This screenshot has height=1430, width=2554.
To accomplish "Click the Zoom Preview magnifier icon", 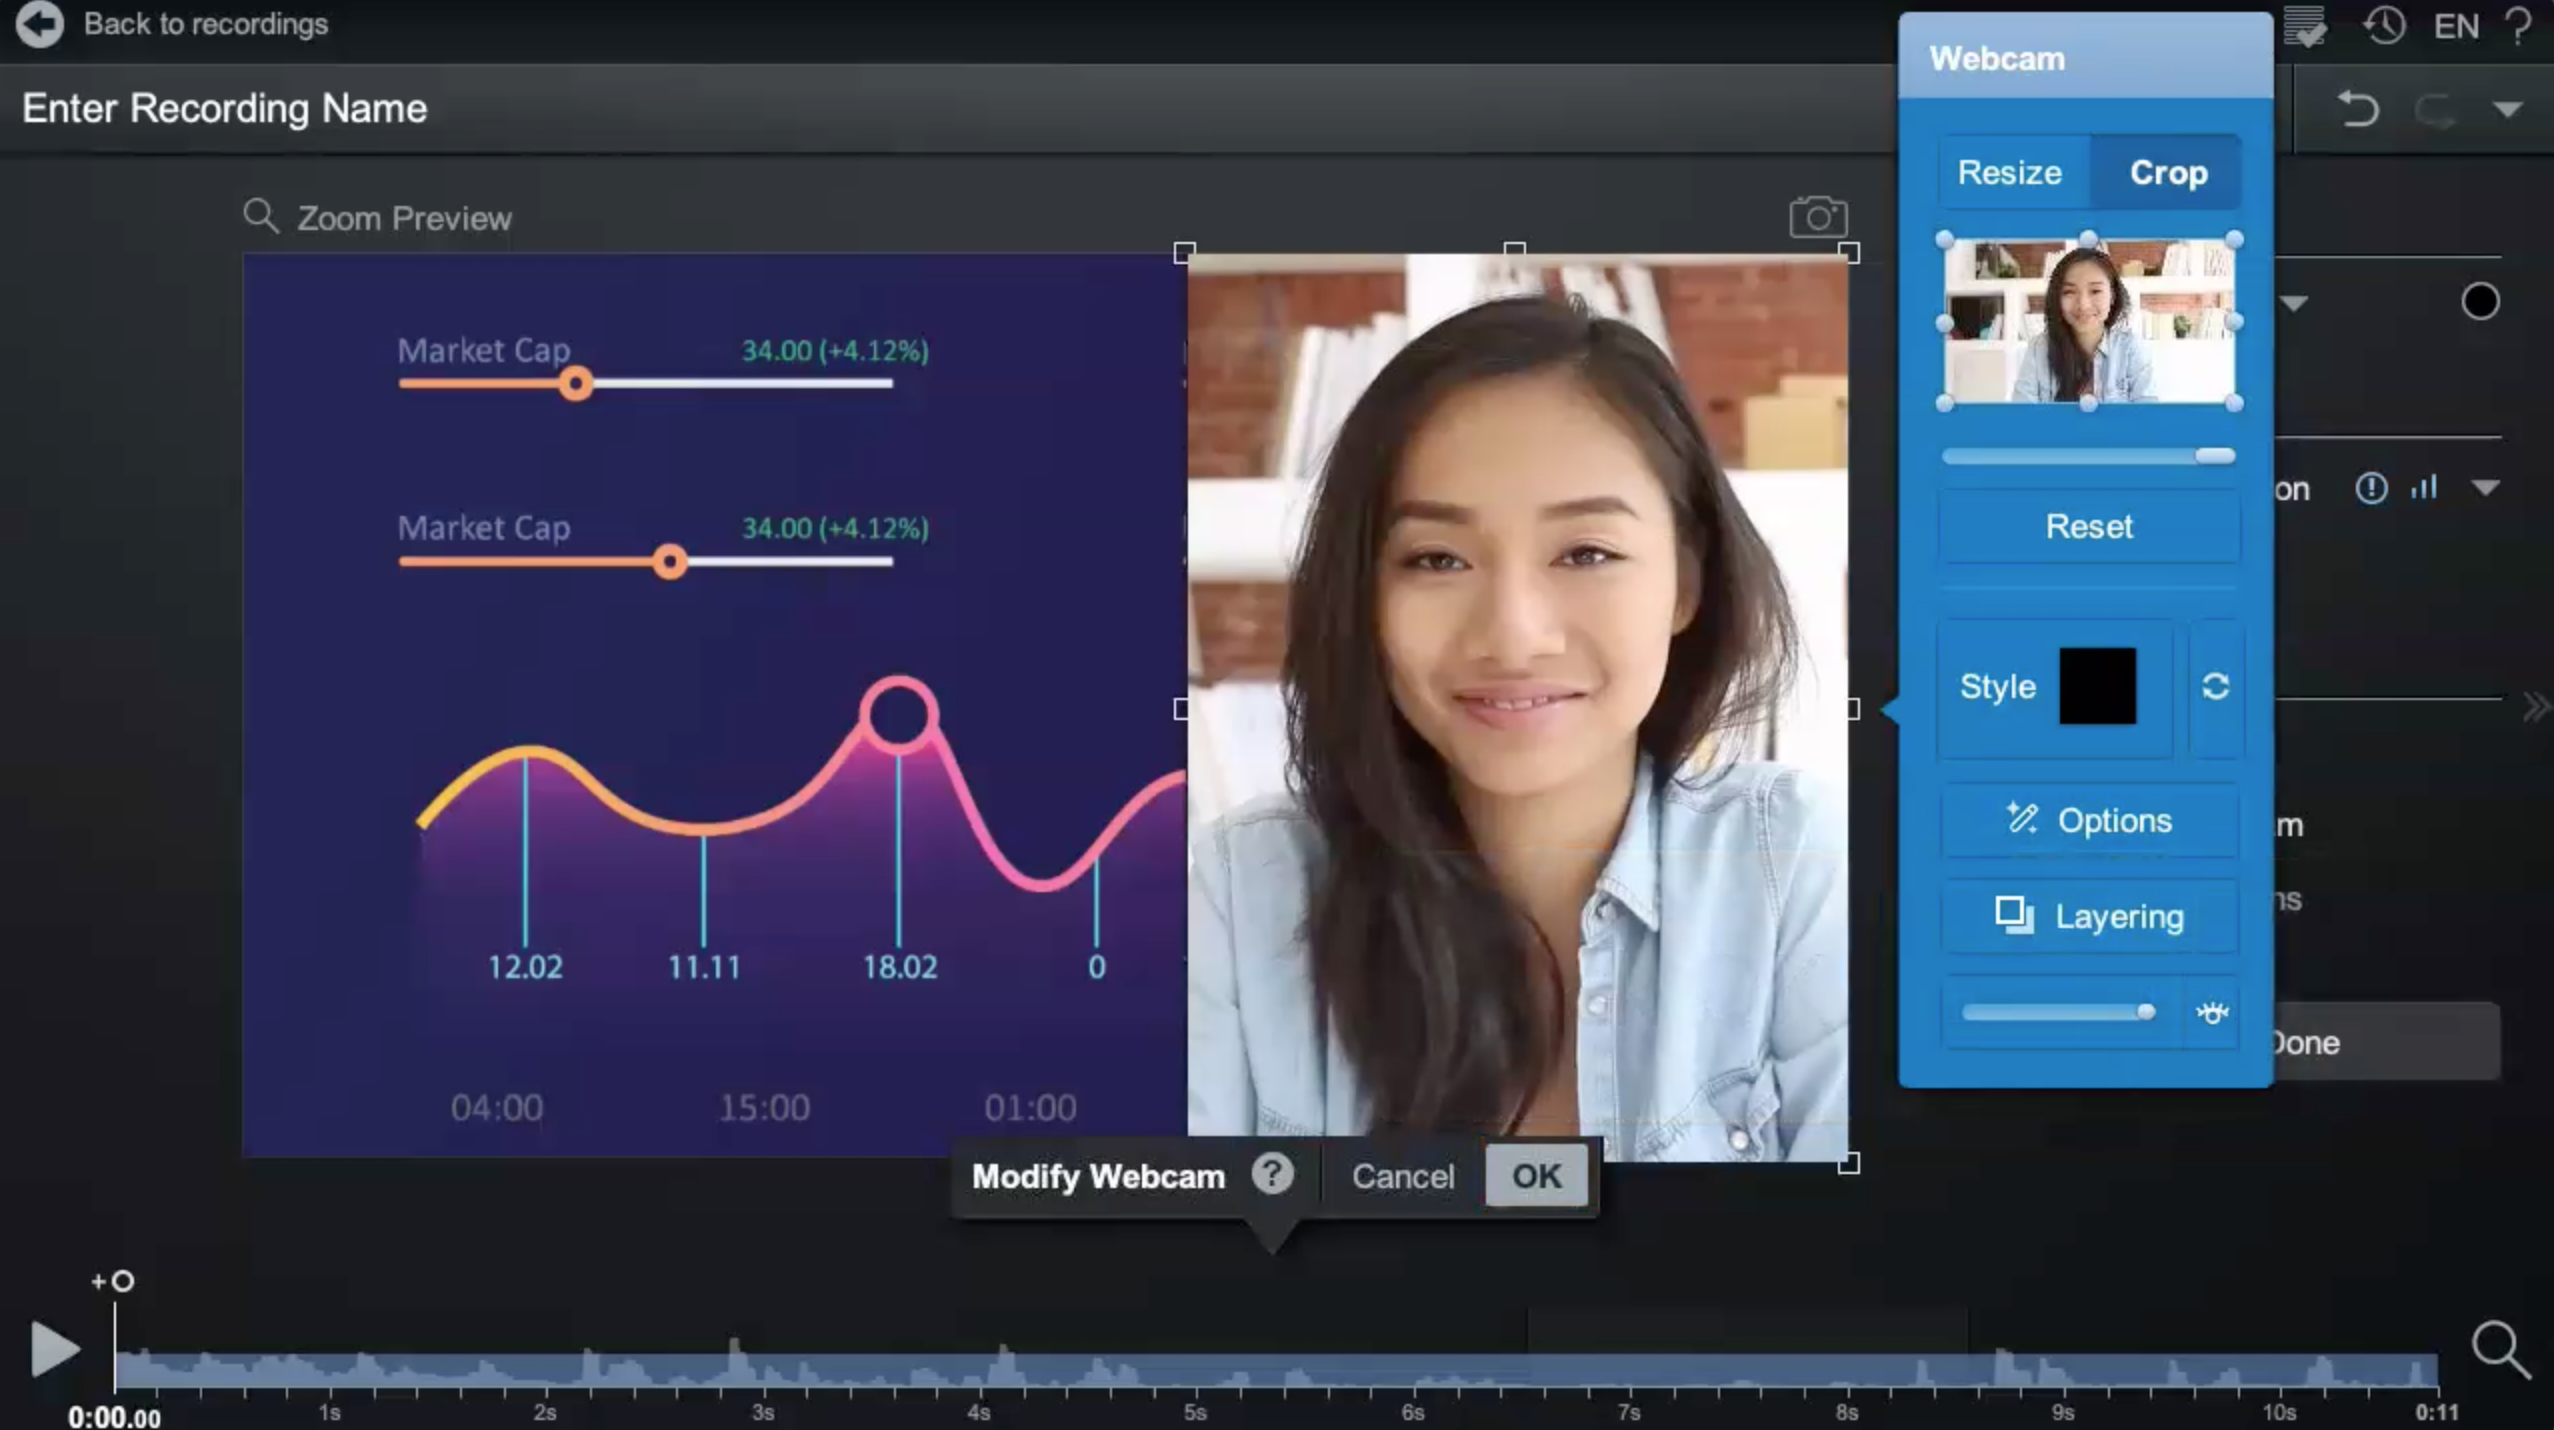I will [261, 216].
